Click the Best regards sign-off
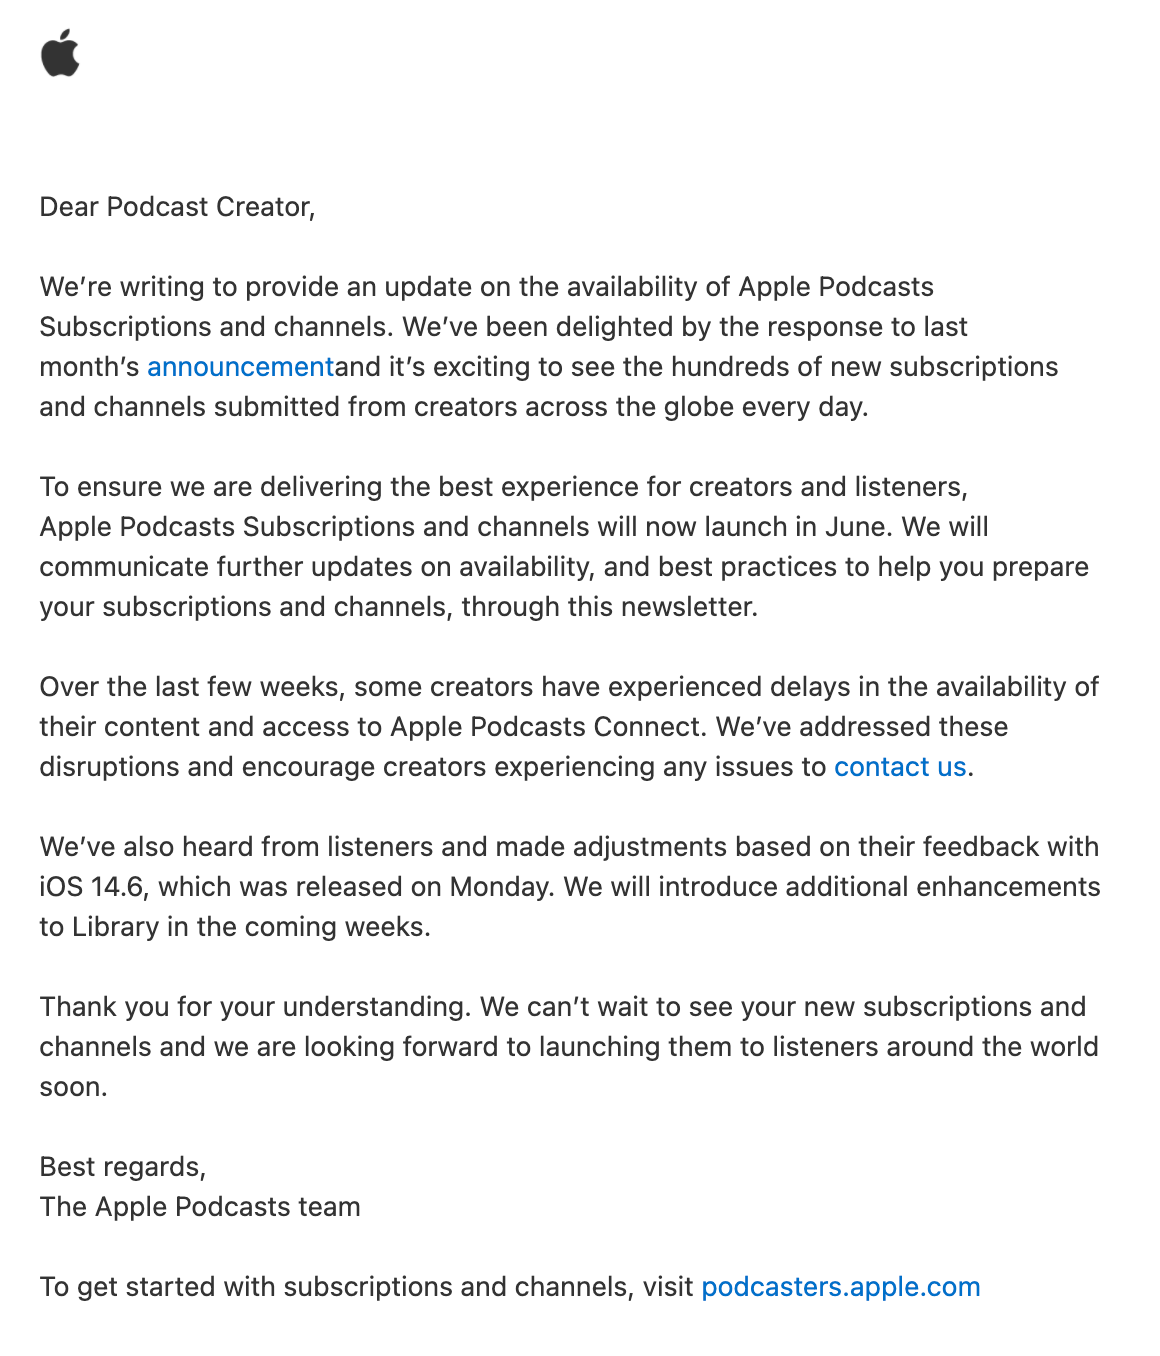 click(x=122, y=1167)
